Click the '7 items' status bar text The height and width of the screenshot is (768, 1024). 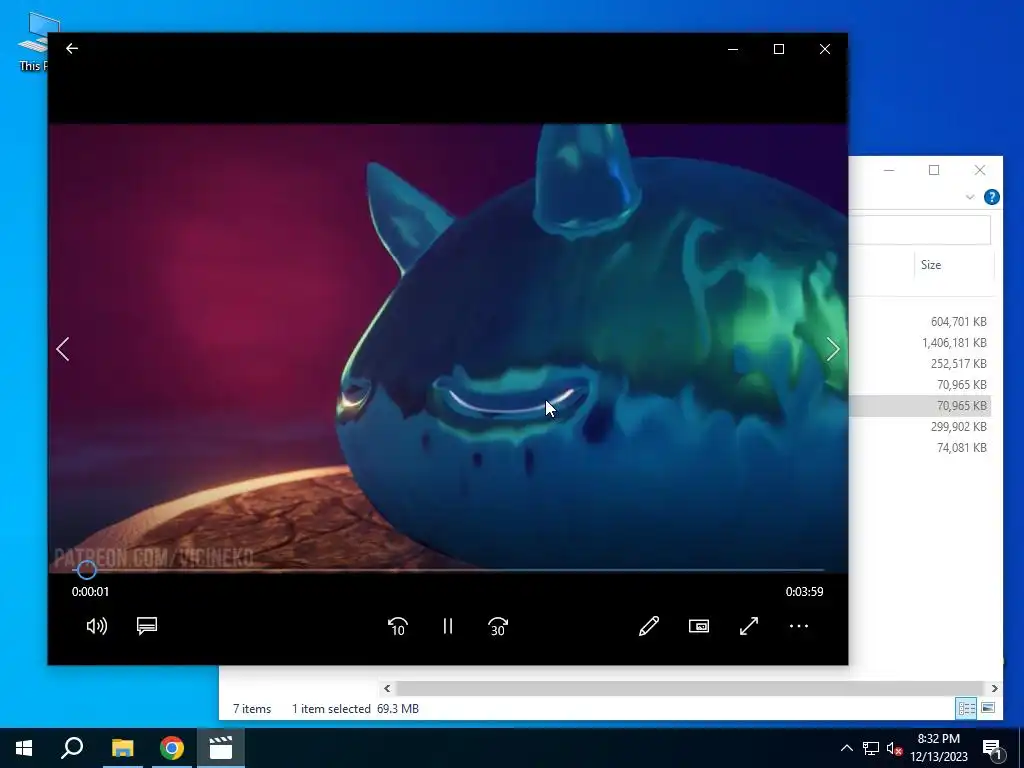[252, 709]
